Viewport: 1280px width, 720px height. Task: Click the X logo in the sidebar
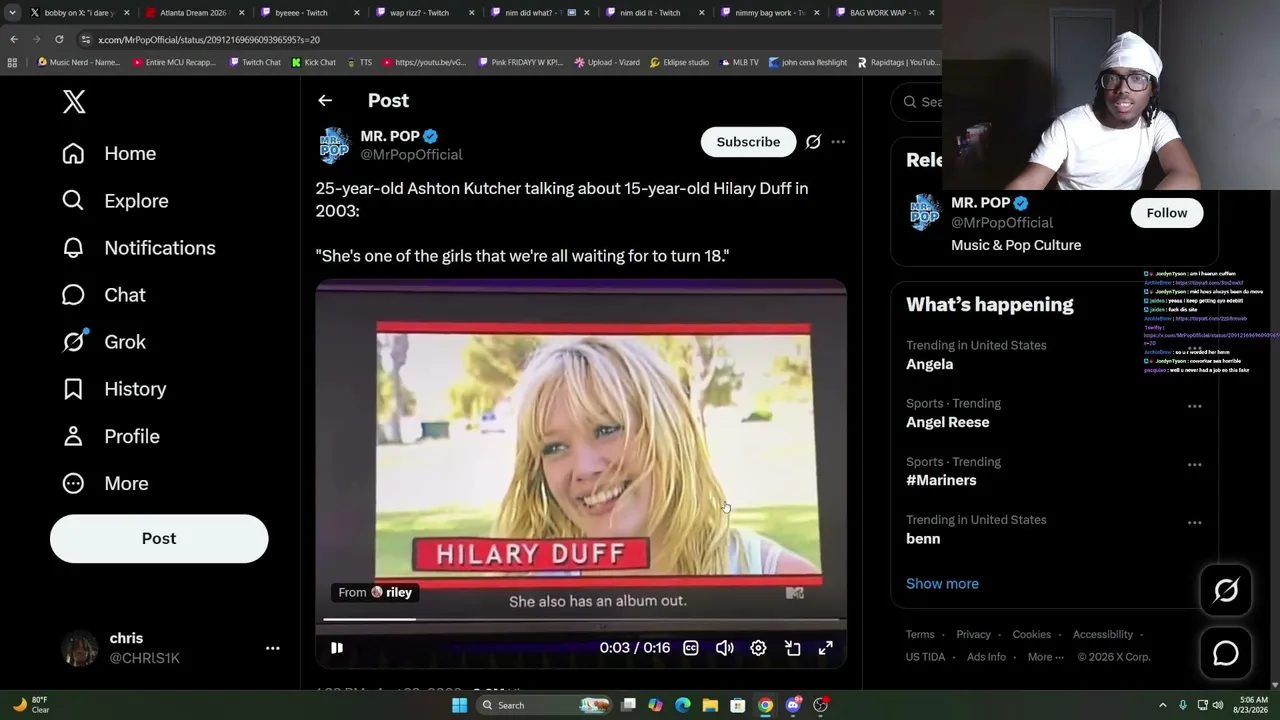[x=74, y=101]
